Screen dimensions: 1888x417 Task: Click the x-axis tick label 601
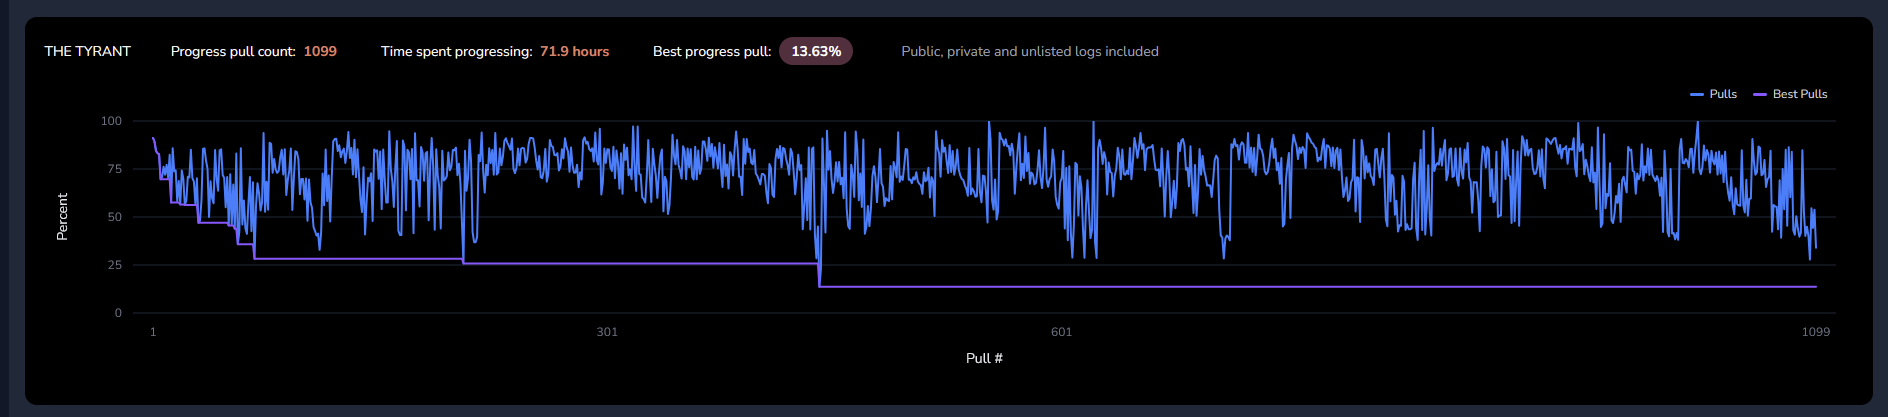click(1061, 332)
